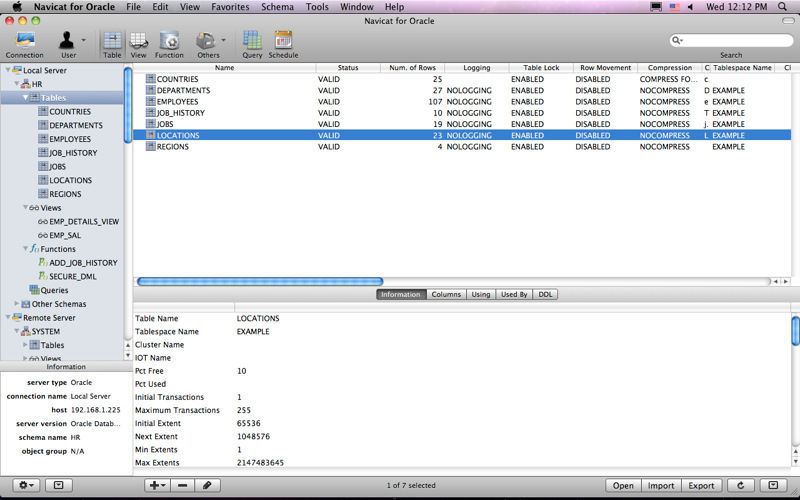Image resolution: width=800 pixels, height=500 pixels.
Task: Select the View toolbar icon
Action: [x=138, y=41]
